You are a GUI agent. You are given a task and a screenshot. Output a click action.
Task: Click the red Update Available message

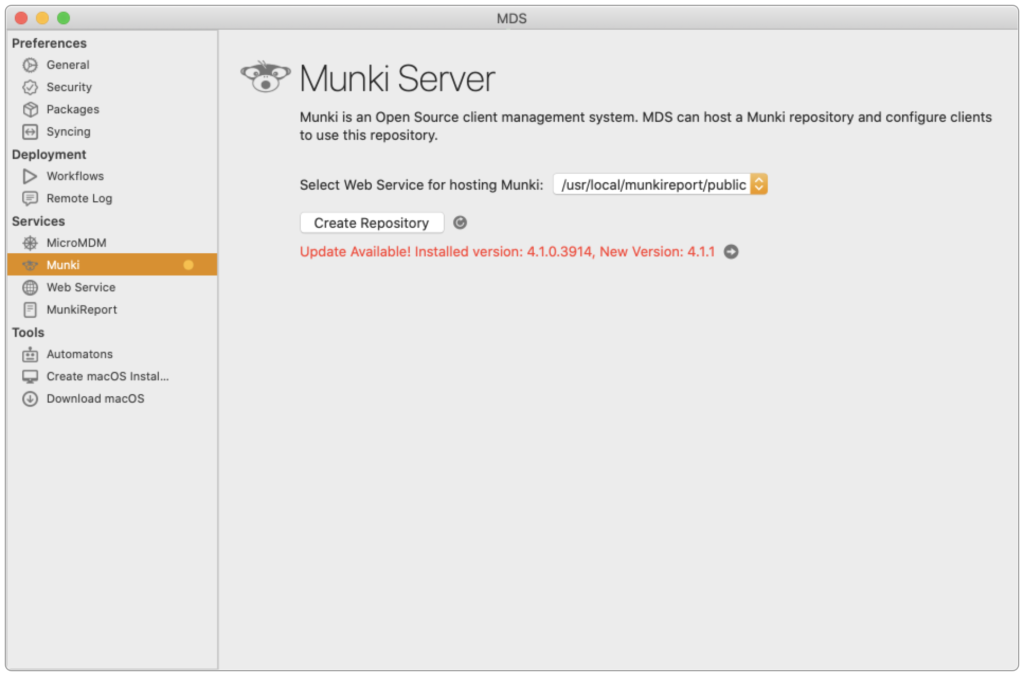click(507, 251)
